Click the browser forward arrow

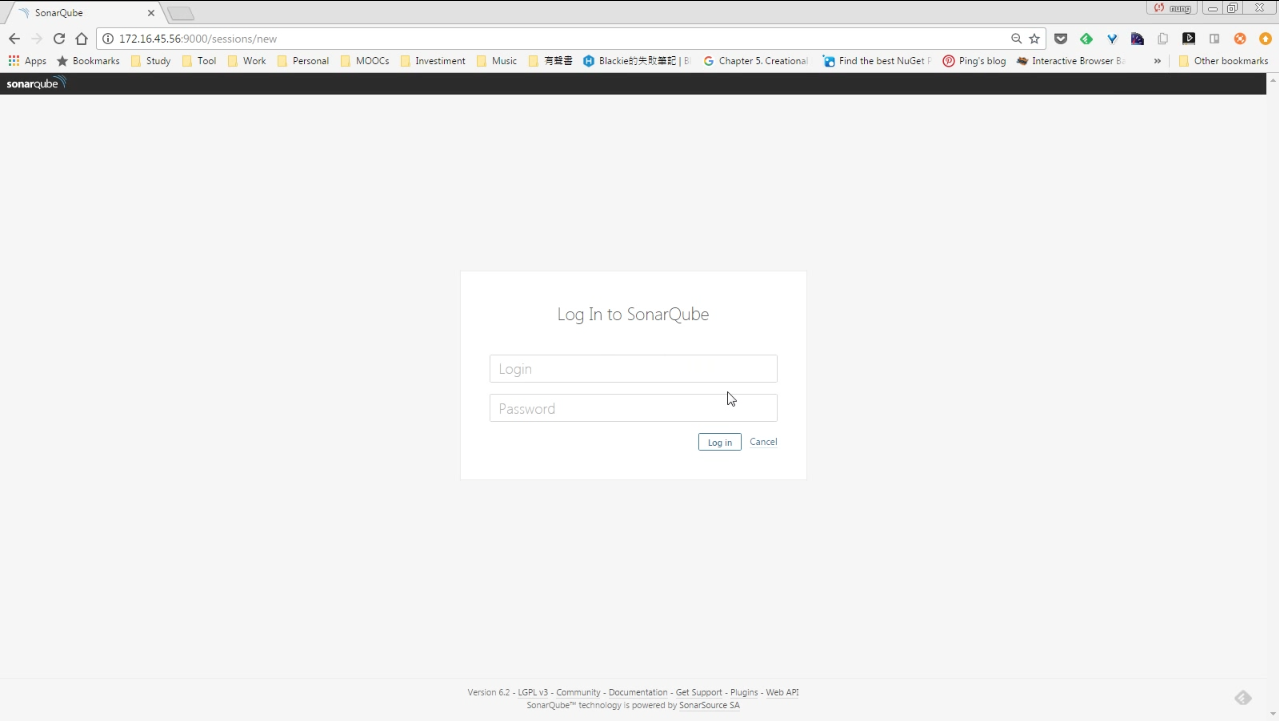pyautogui.click(x=36, y=39)
